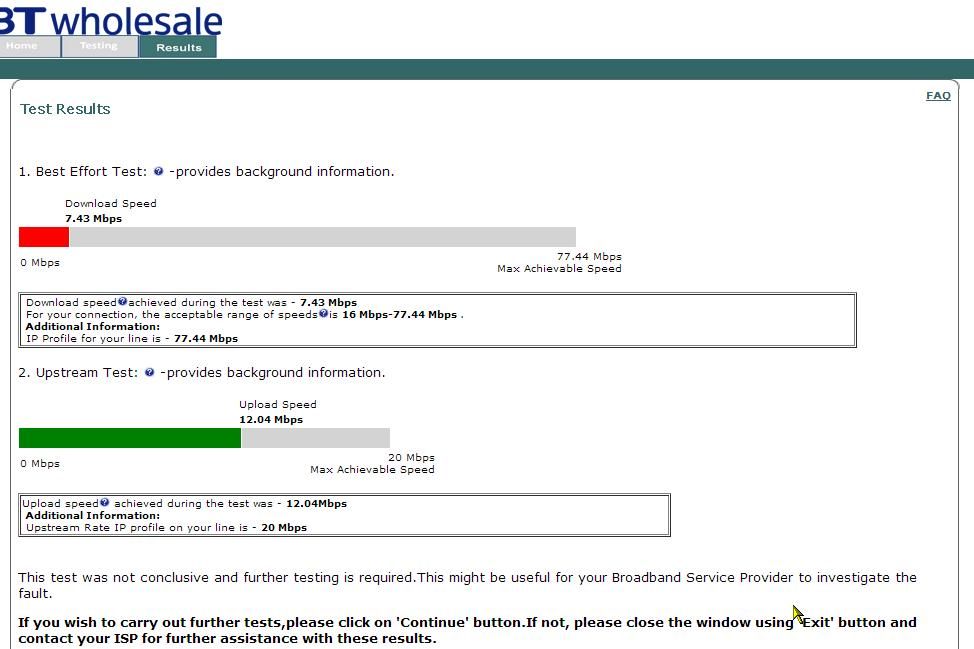
Task: Open the Best Effort Test help icon
Action: tap(158, 171)
